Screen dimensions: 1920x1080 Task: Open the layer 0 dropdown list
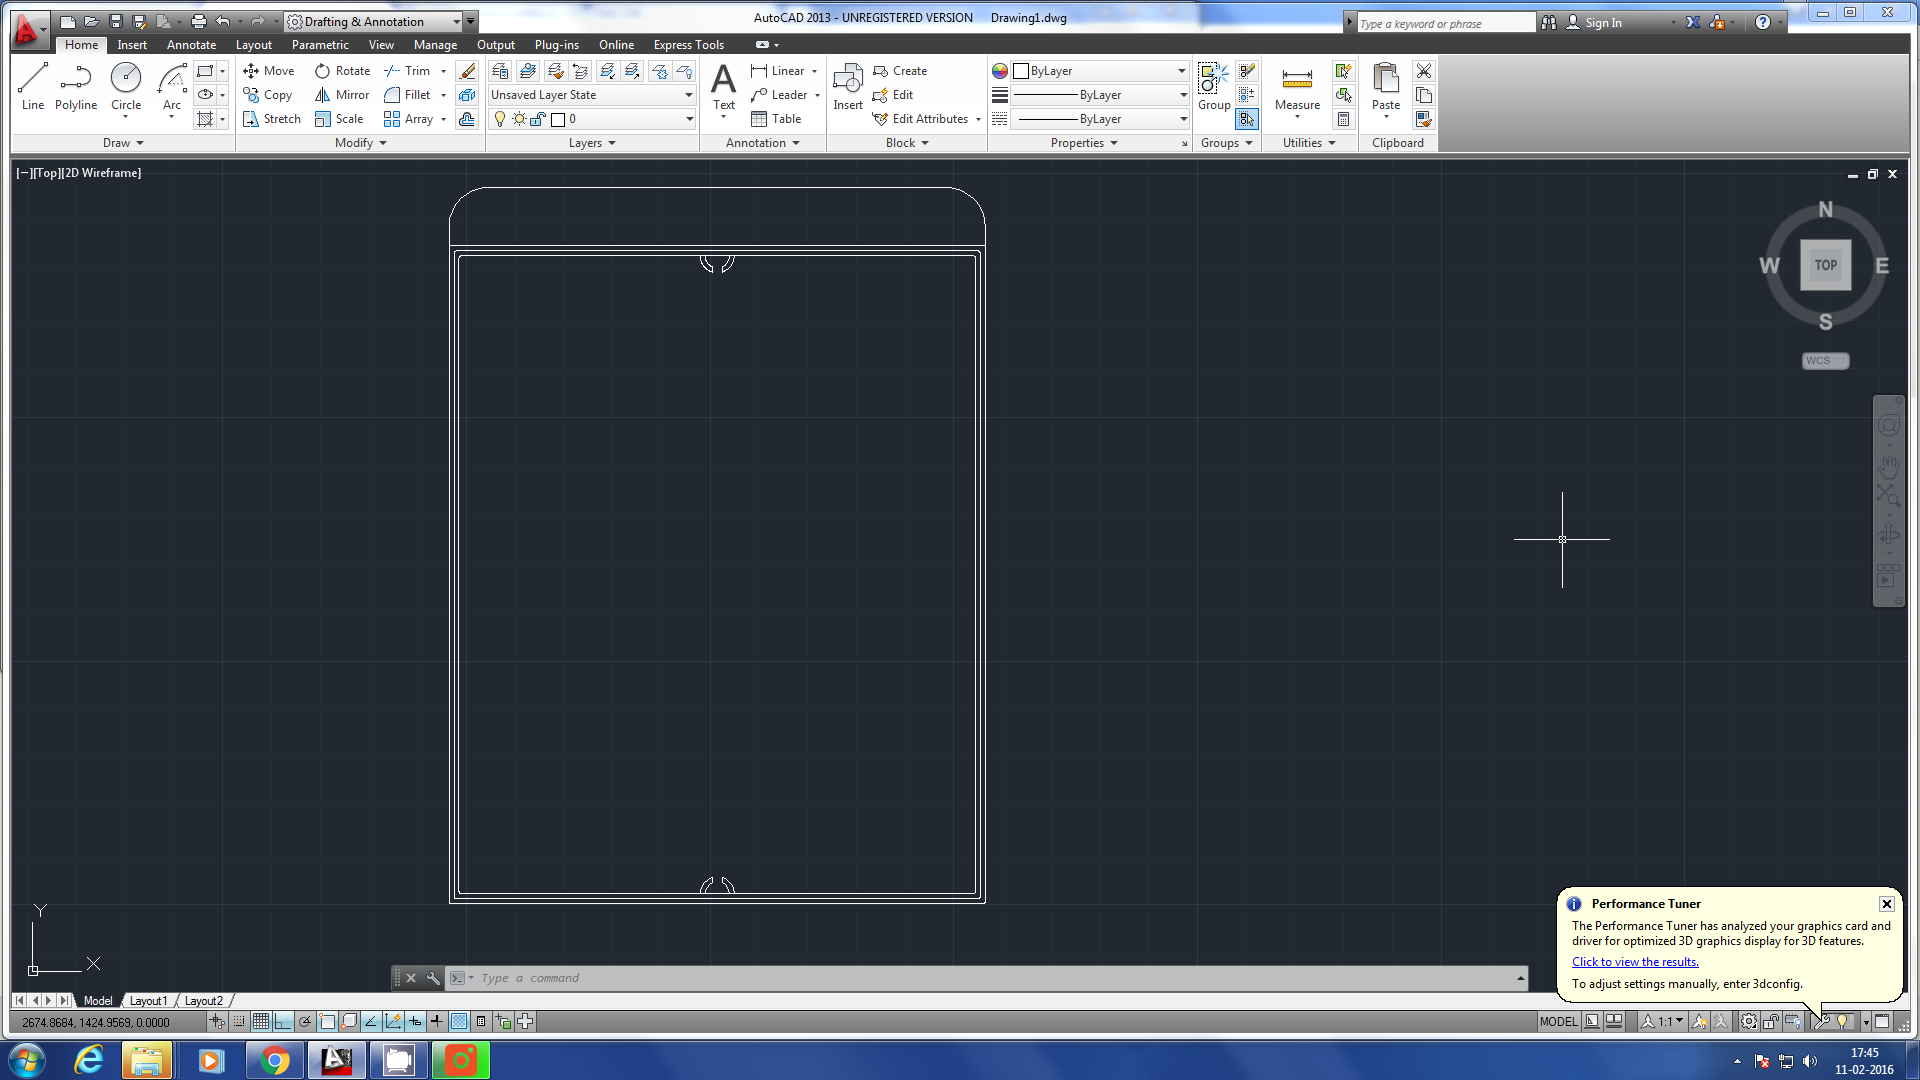click(x=689, y=119)
